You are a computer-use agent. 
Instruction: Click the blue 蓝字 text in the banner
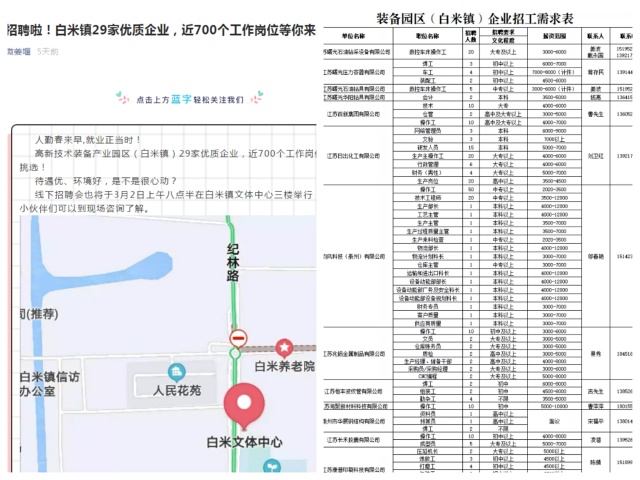point(183,99)
